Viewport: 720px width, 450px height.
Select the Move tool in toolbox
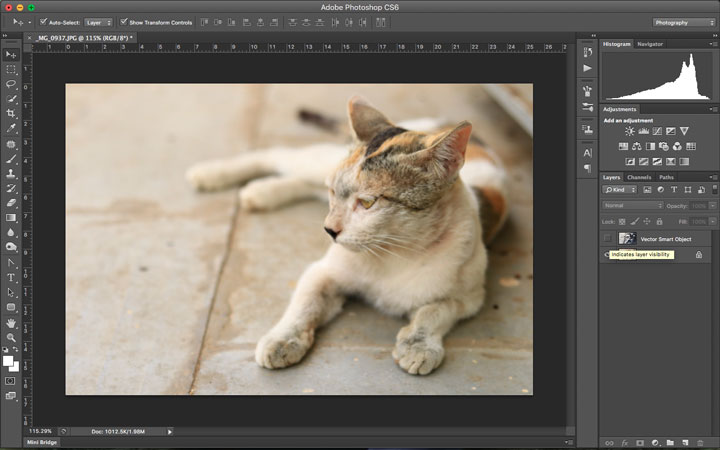pos(11,54)
